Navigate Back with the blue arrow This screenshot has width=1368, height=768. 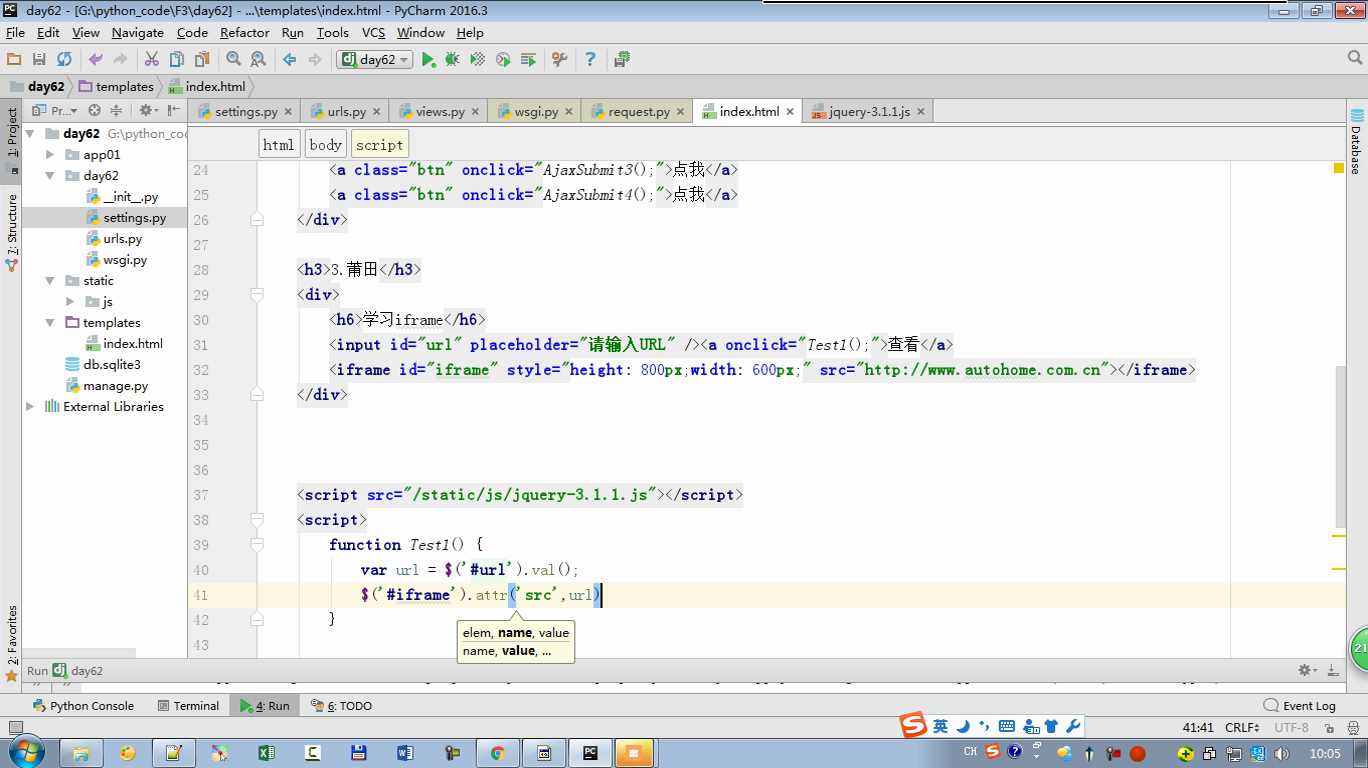pyautogui.click(x=289, y=60)
